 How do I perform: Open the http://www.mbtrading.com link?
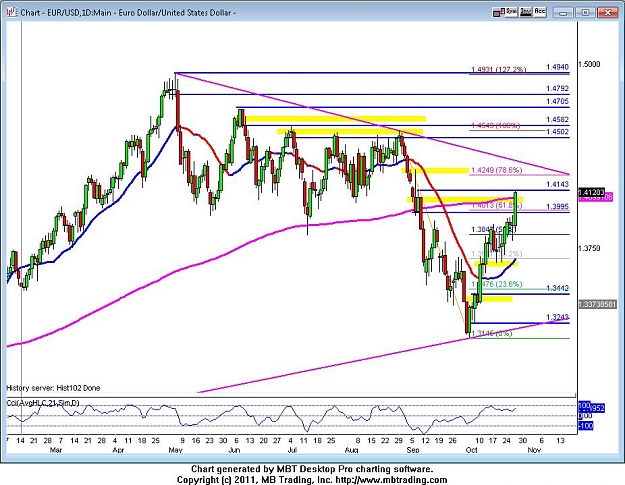(391, 480)
